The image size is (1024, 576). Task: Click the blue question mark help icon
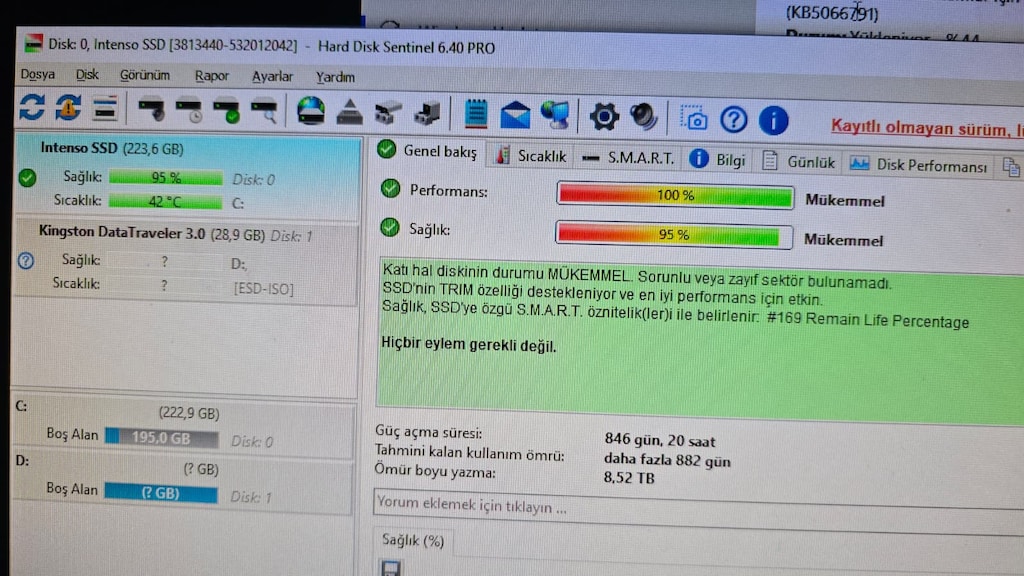tap(733, 120)
